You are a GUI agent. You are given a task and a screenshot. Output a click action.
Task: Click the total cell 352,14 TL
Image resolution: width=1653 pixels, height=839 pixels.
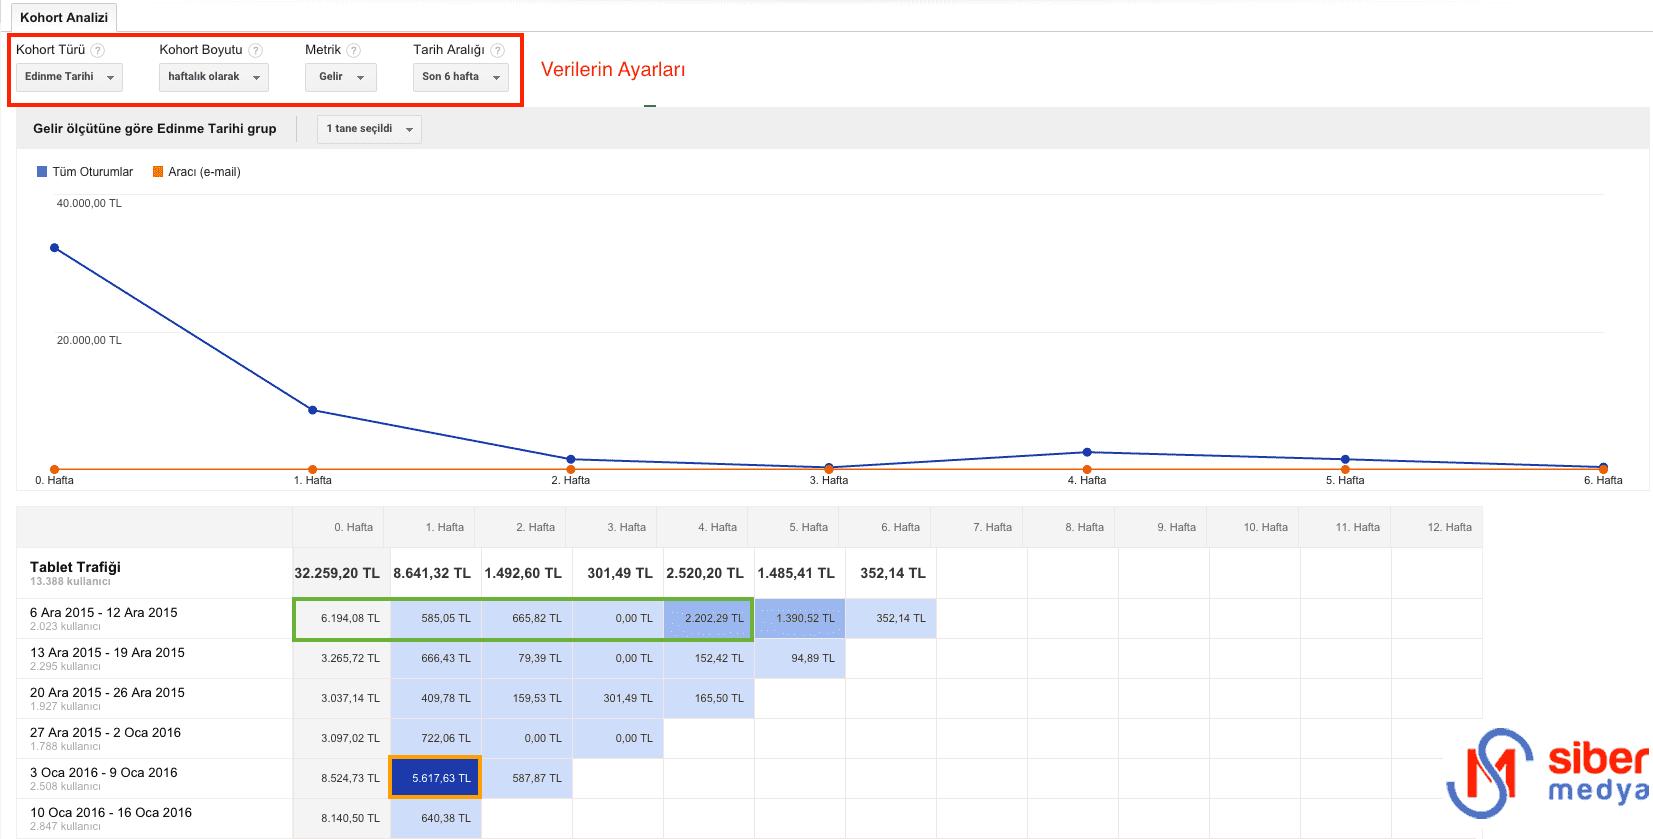[892, 573]
